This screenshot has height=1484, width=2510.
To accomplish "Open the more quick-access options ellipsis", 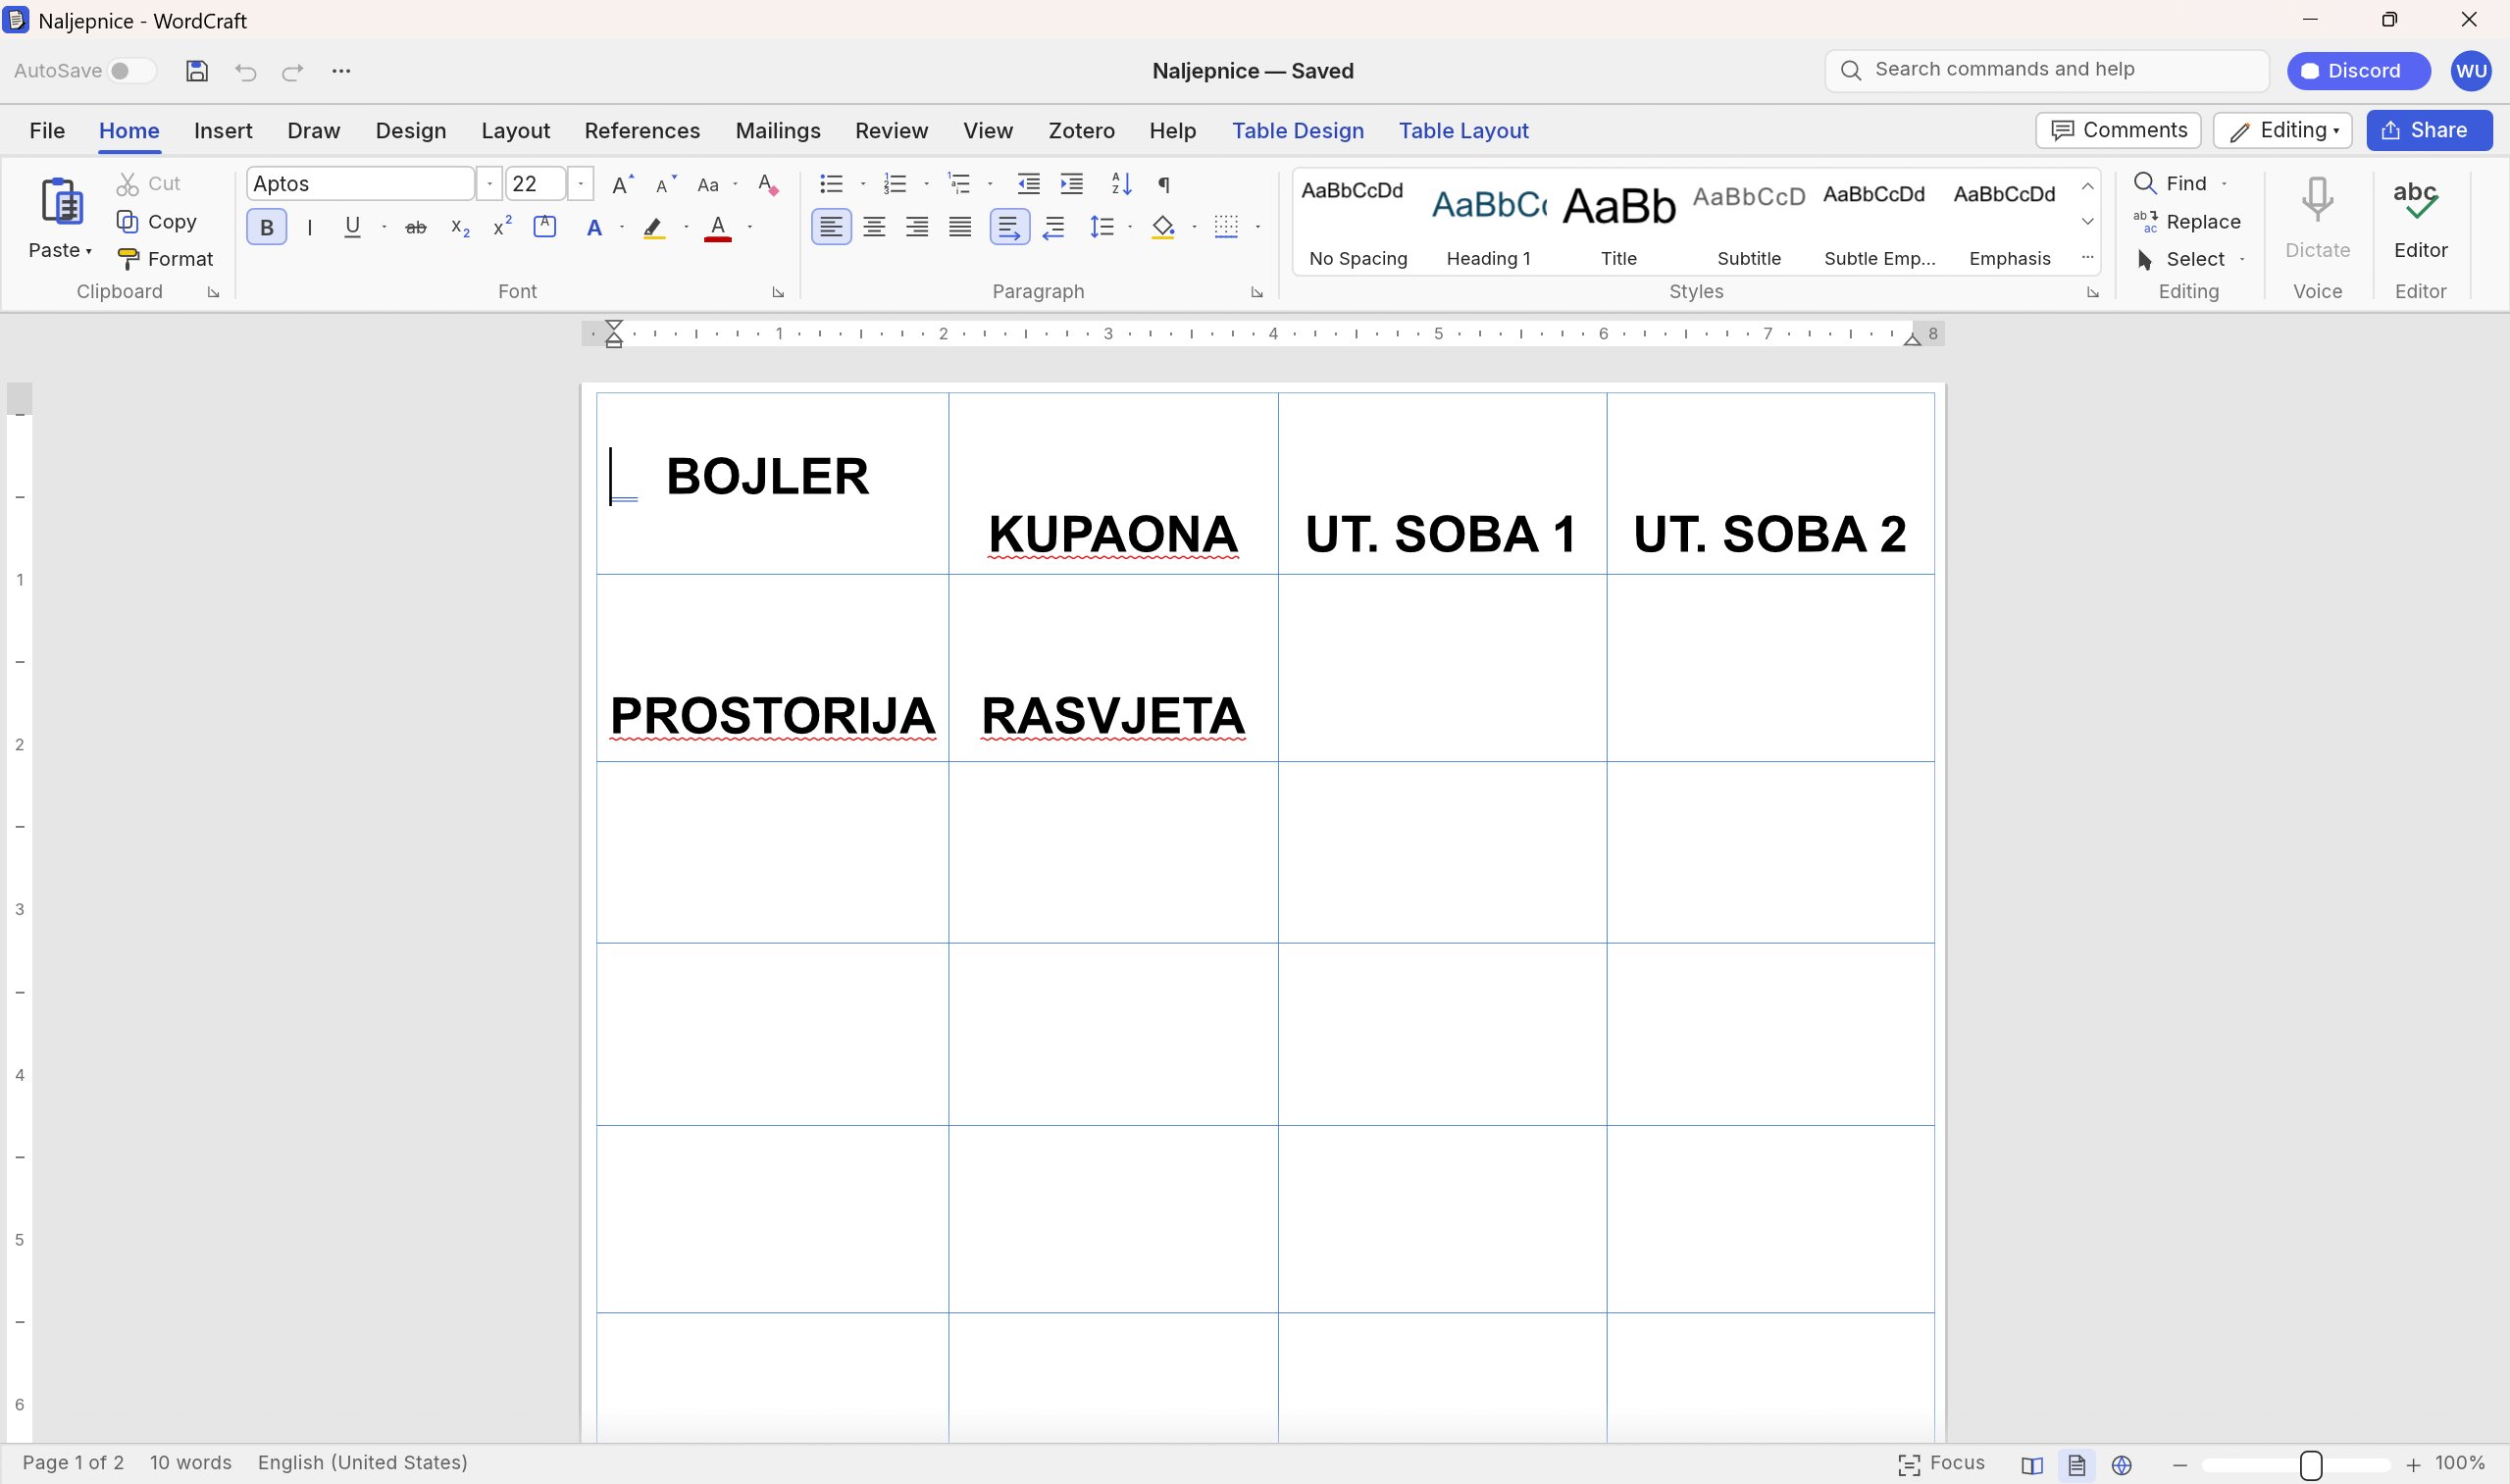I will coord(341,71).
